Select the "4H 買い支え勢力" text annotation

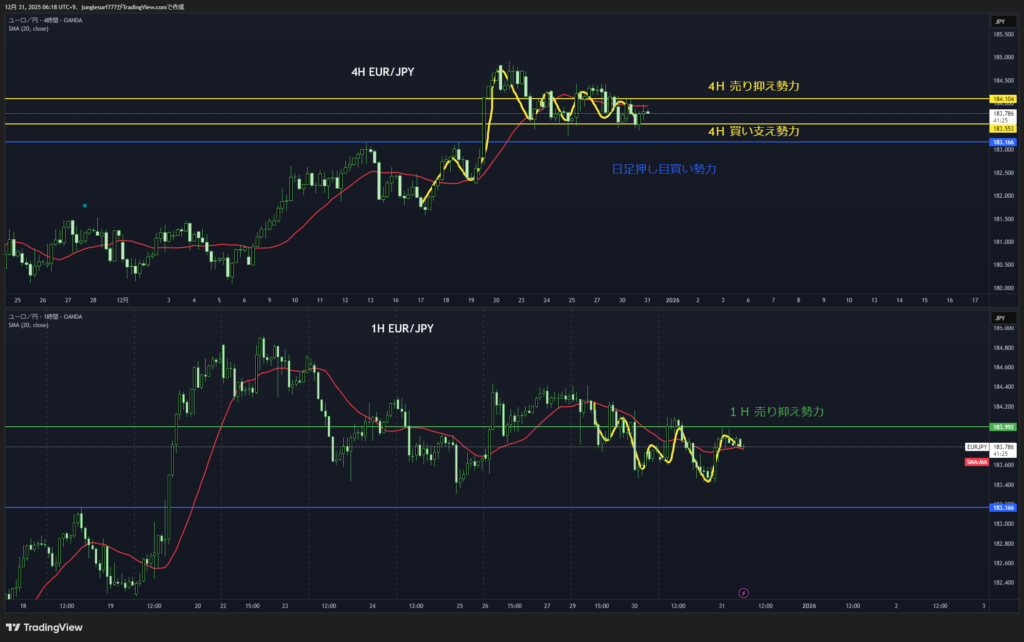click(753, 131)
